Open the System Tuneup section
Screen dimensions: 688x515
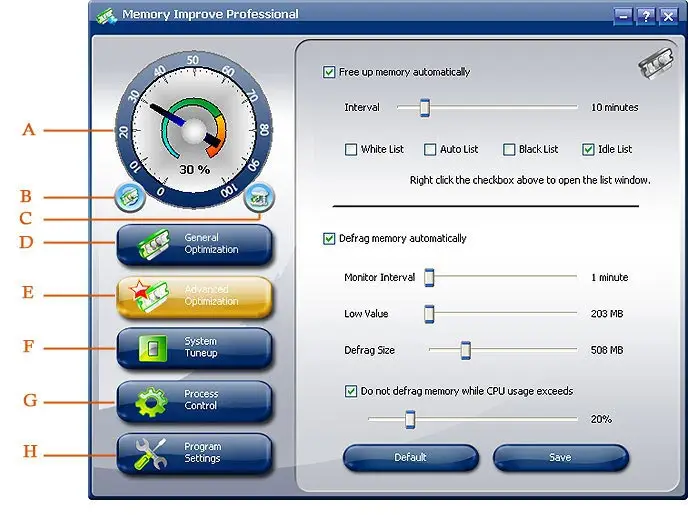194,348
